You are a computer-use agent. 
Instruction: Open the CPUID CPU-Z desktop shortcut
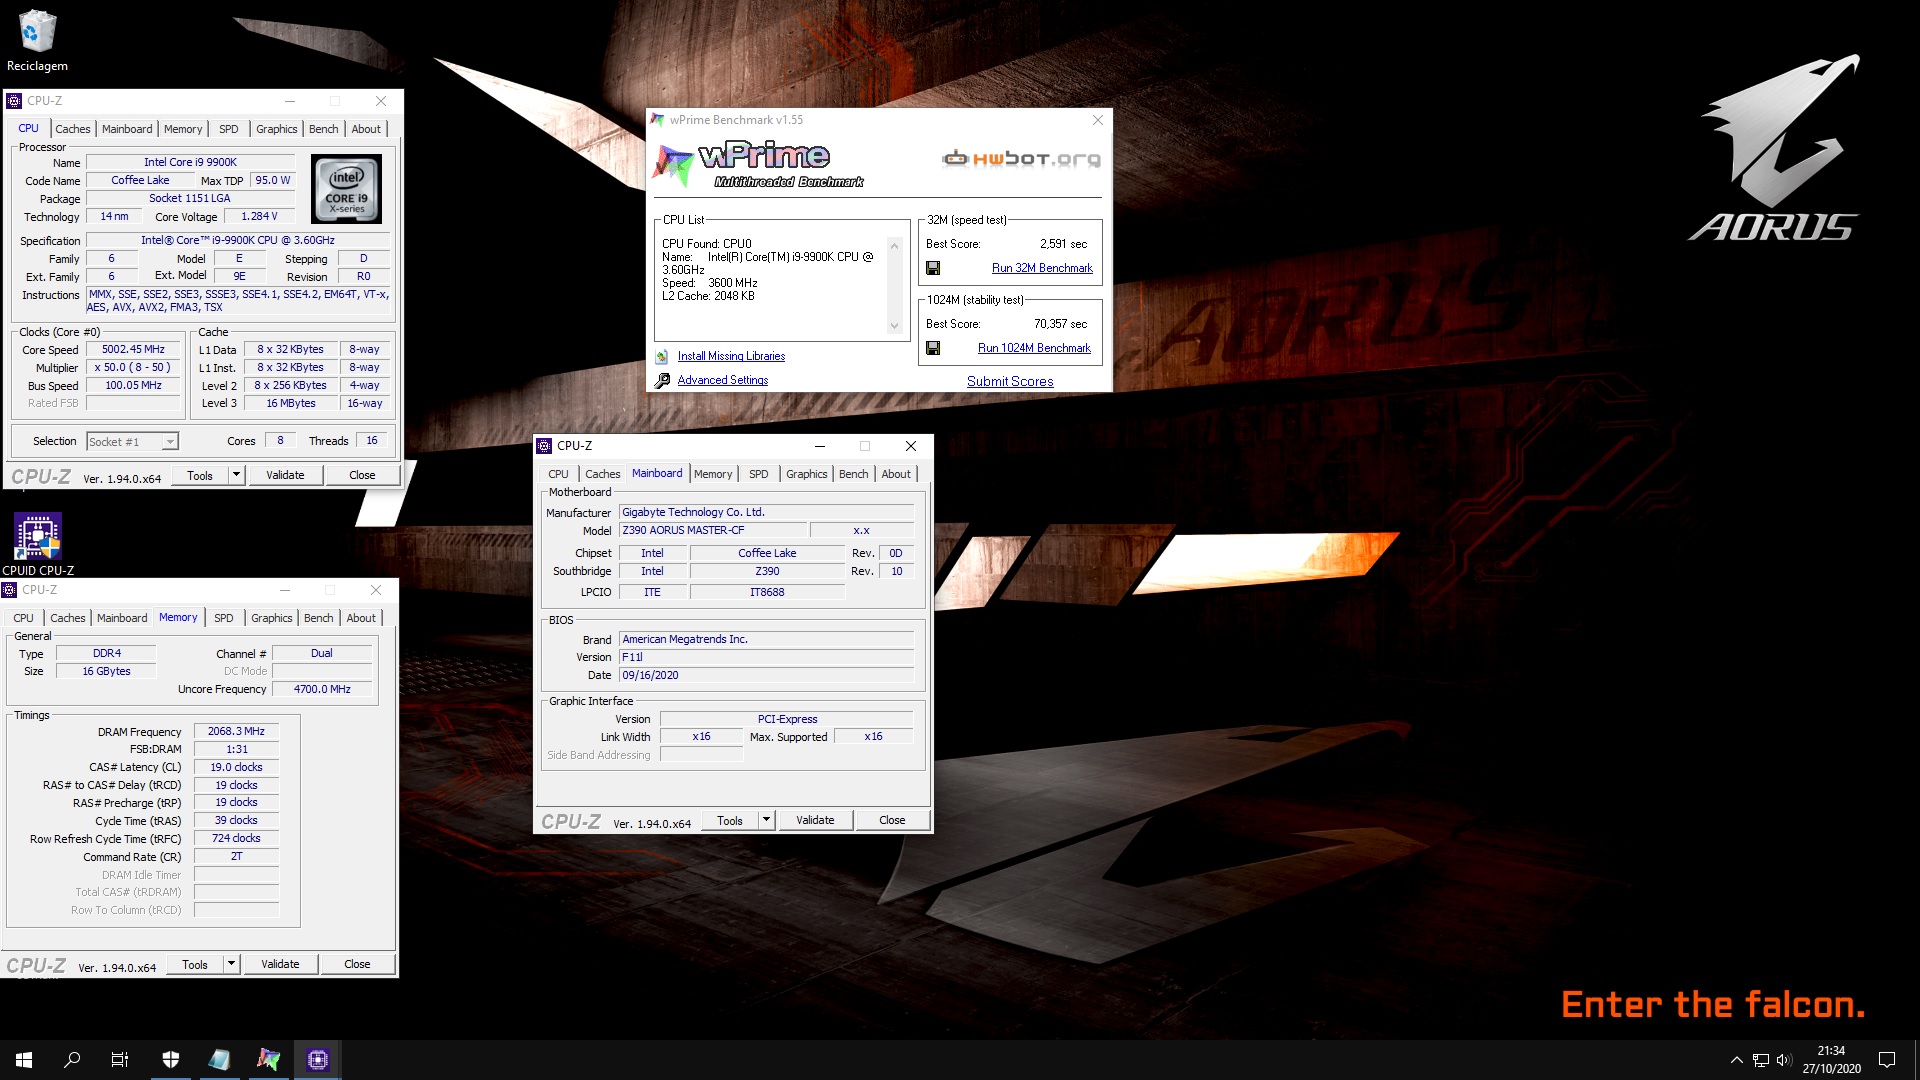coord(38,544)
